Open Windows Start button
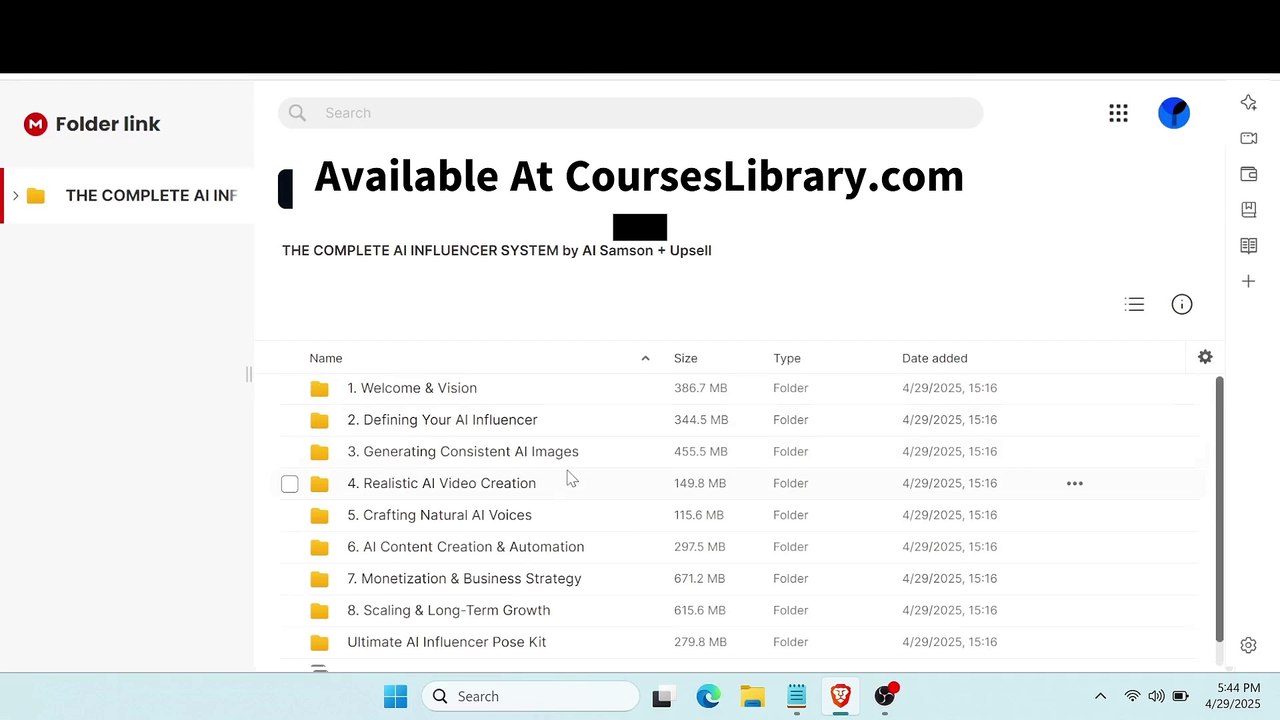Viewport: 1280px width, 720px height. [395, 696]
